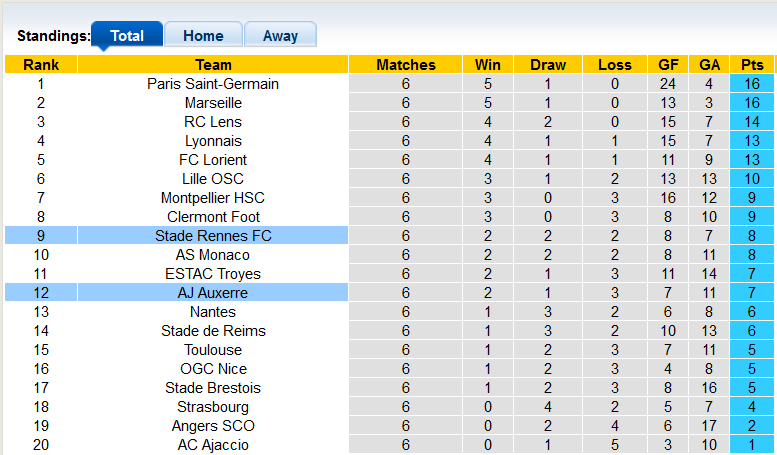Click the Pts column header

(753, 65)
